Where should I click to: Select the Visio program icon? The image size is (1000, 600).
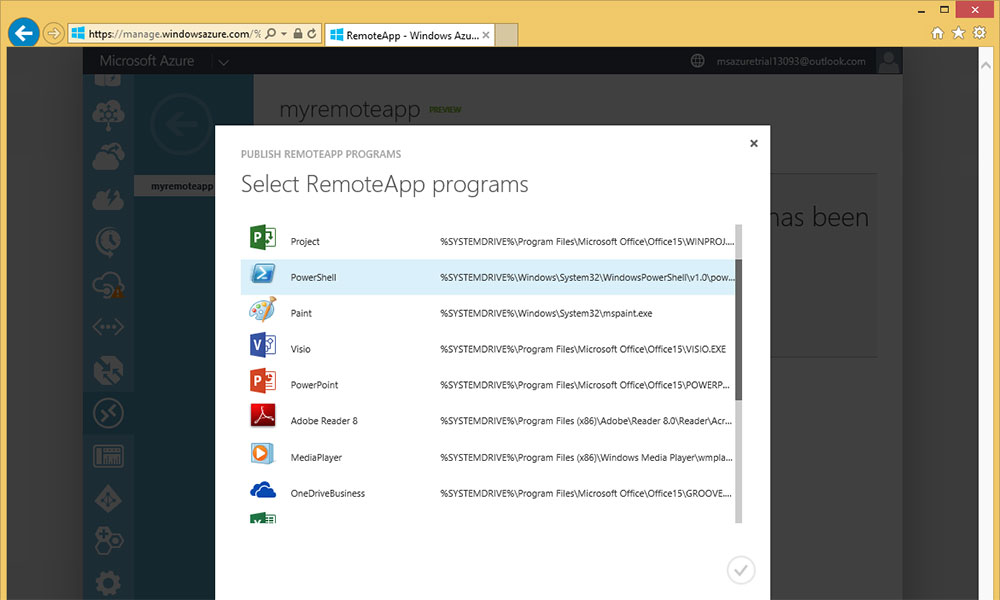[x=263, y=345]
